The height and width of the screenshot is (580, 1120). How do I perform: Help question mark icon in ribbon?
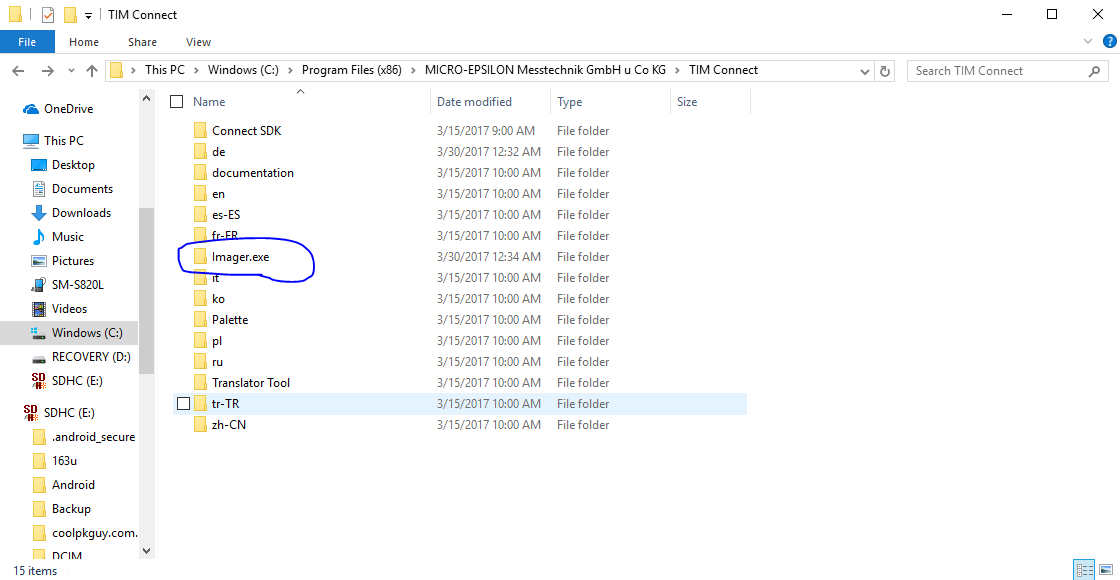[1108, 42]
